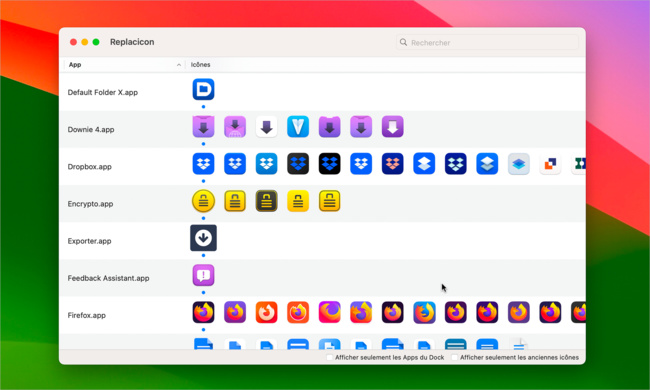
Task: Choose the black Dropbox icon with blue logo
Action: tap(329, 164)
